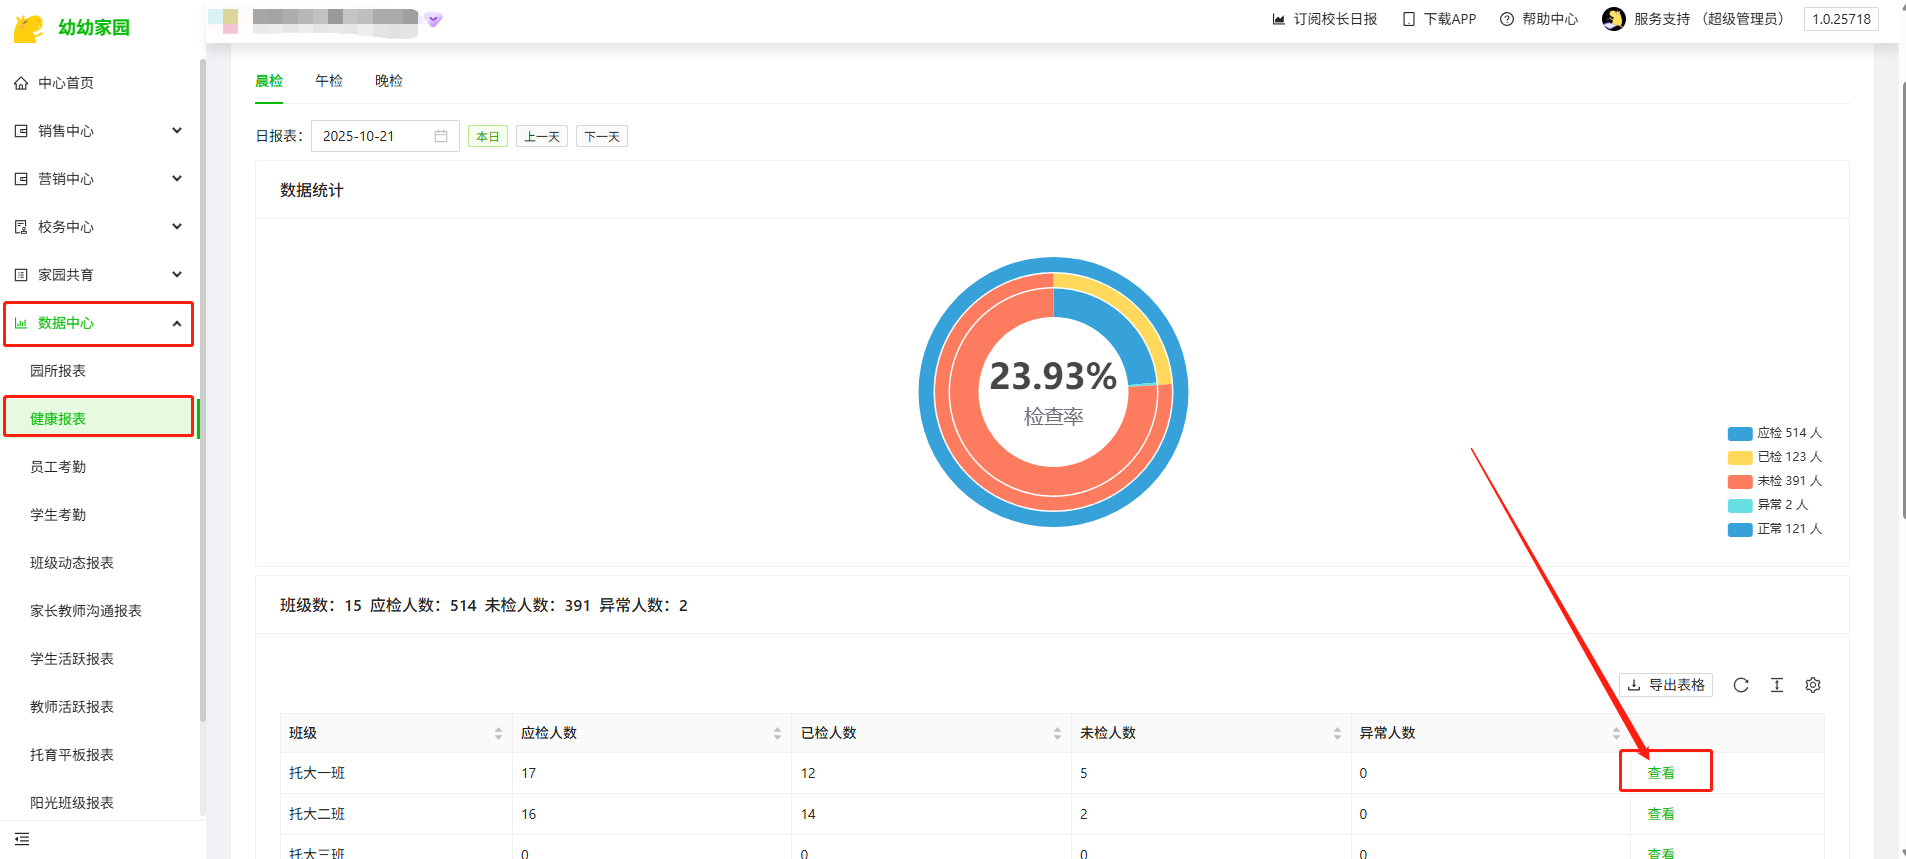1906x859 pixels.
Task: Click 查看 for 托大一班 row
Action: click(x=1660, y=773)
